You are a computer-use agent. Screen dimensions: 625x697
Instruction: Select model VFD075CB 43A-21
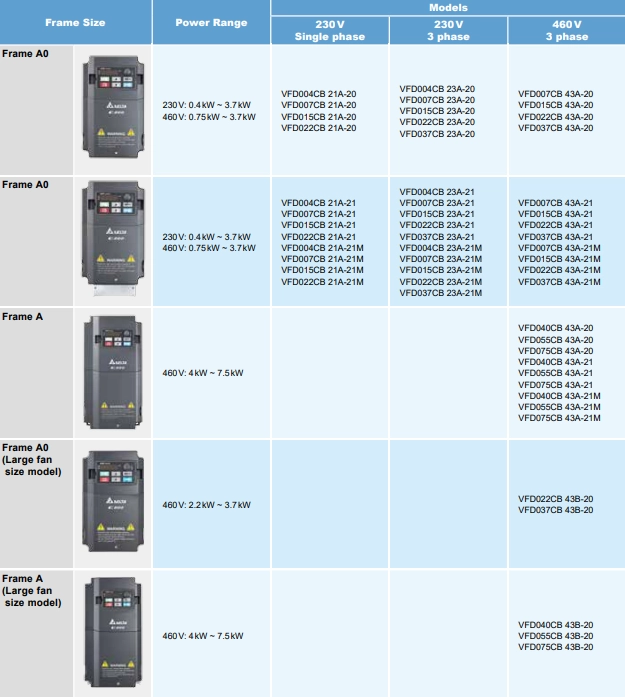555,385
